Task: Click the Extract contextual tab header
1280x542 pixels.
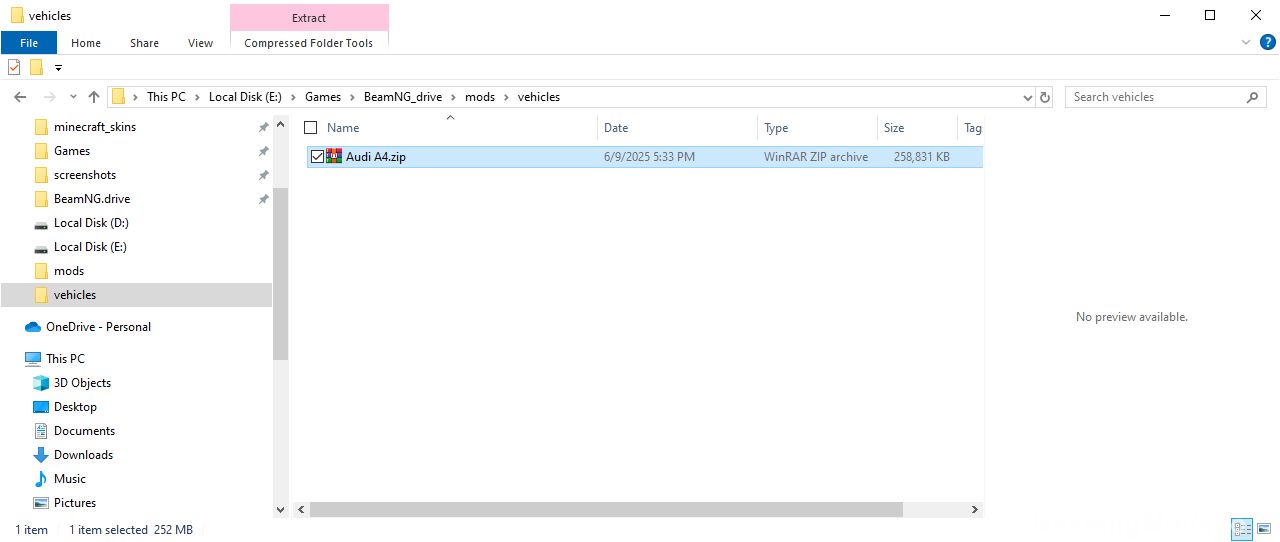Action: coord(309,17)
